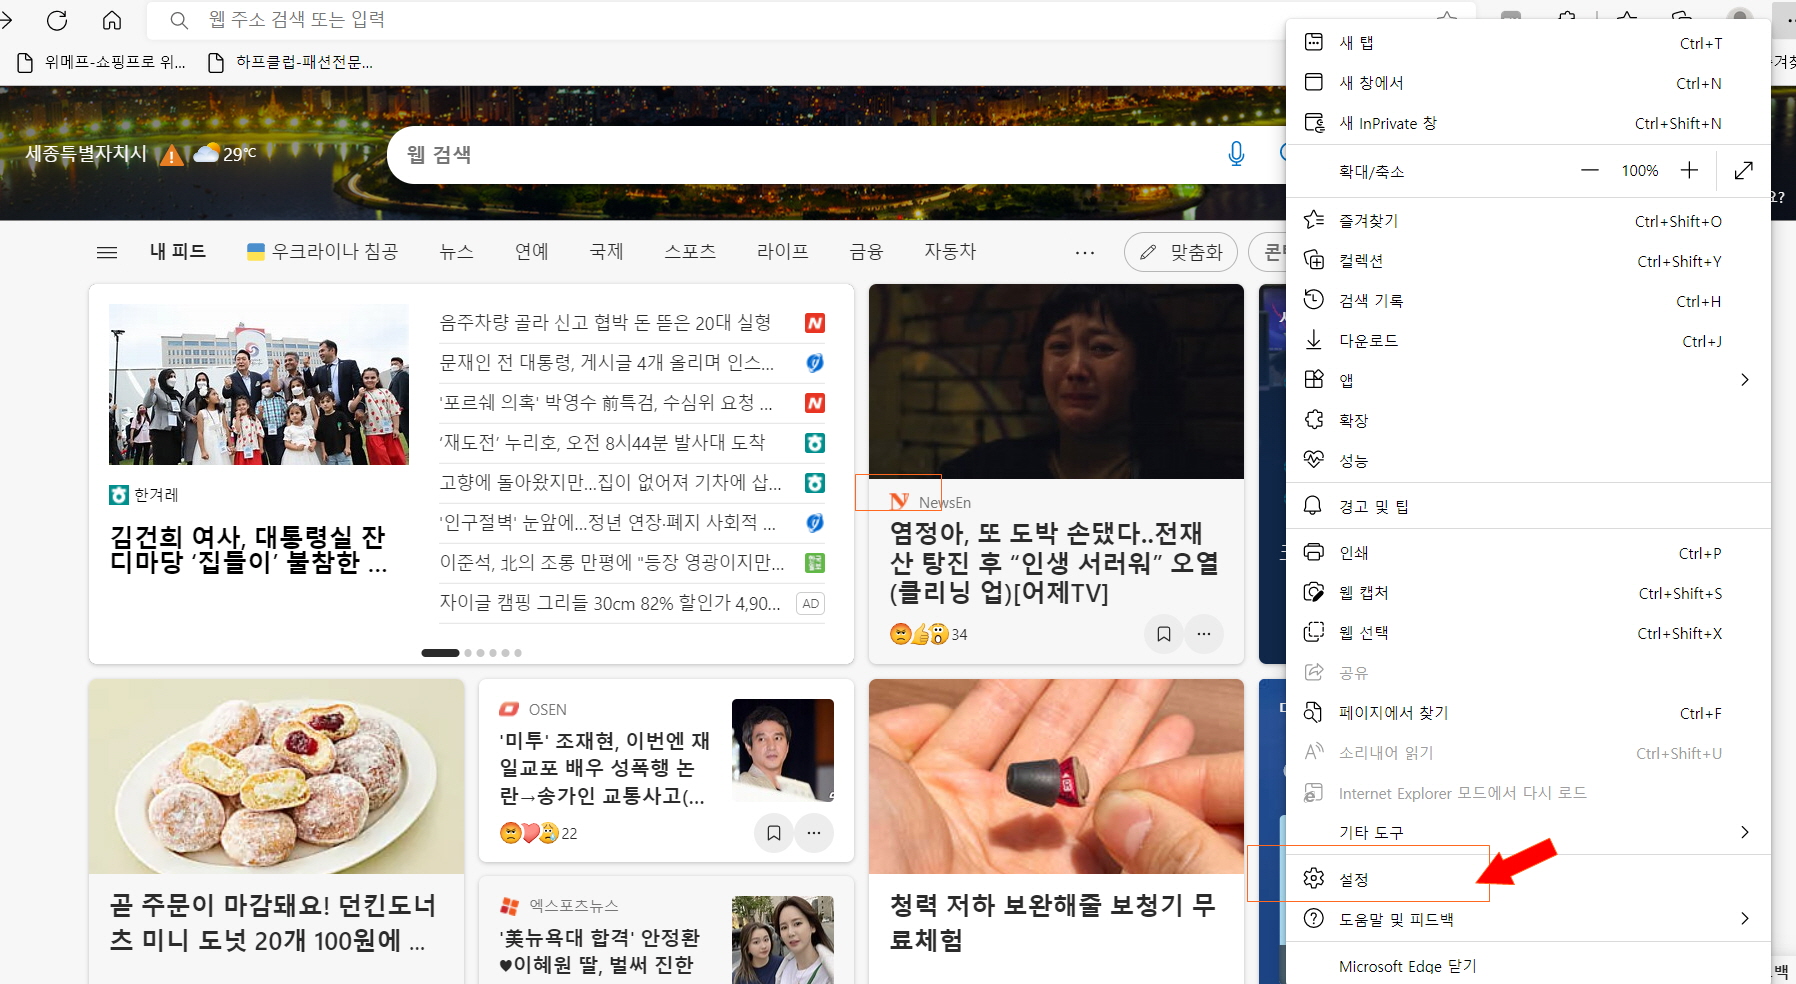
Task: Open 안정환 이혜원 엑스포츠뉴스 article
Action: 600,951
